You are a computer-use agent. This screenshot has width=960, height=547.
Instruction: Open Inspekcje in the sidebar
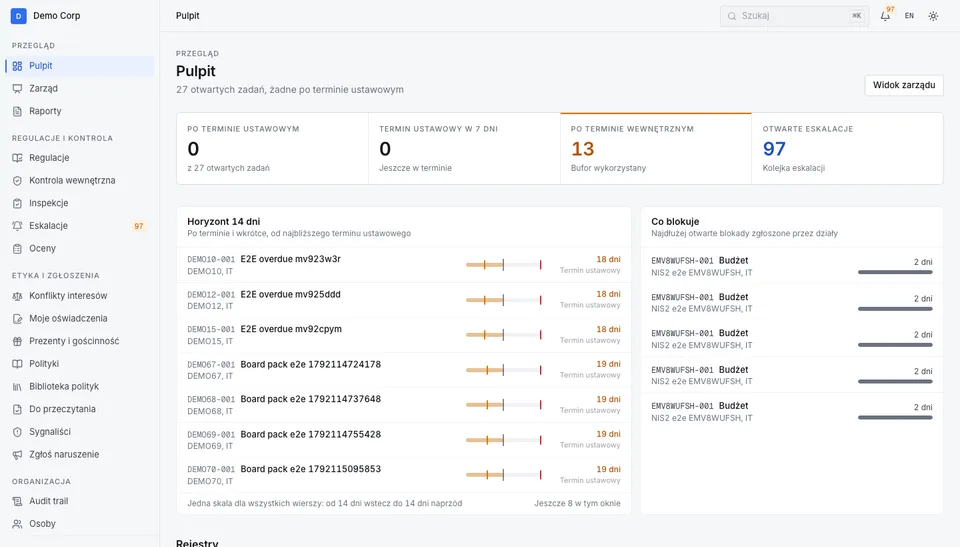click(80, 203)
